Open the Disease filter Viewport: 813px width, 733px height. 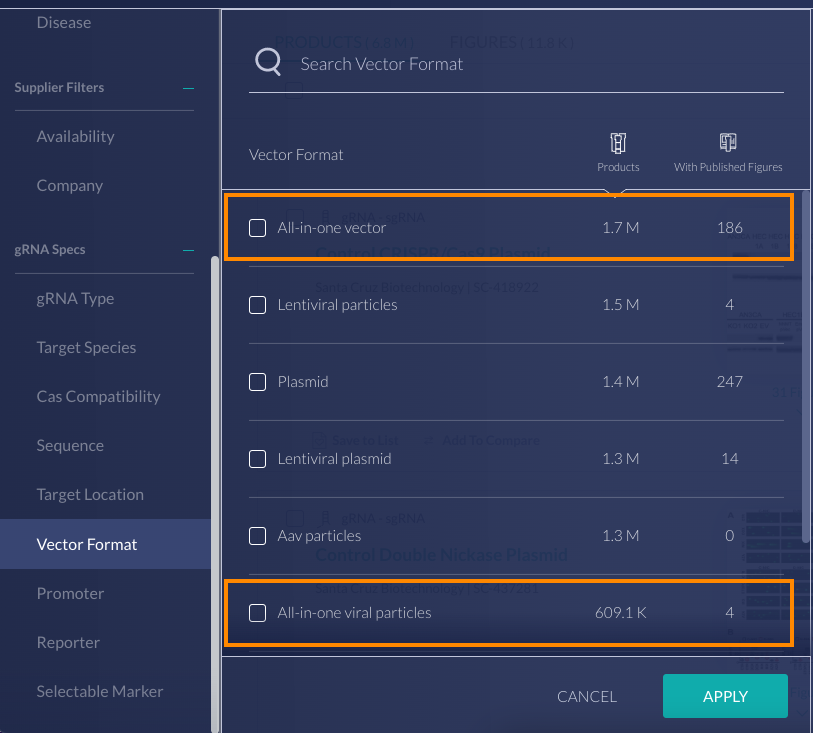(64, 23)
